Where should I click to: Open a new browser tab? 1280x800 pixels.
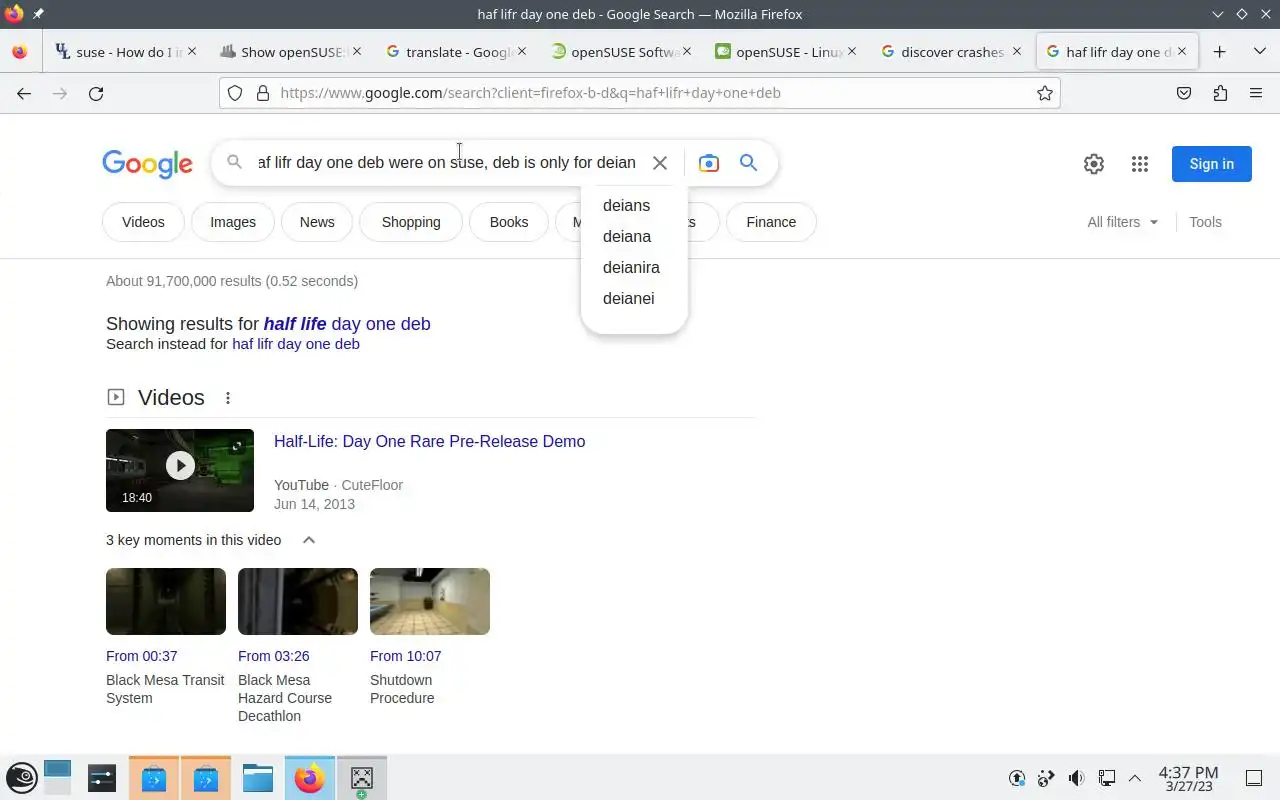pyautogui.click(x=1219, y=52)
